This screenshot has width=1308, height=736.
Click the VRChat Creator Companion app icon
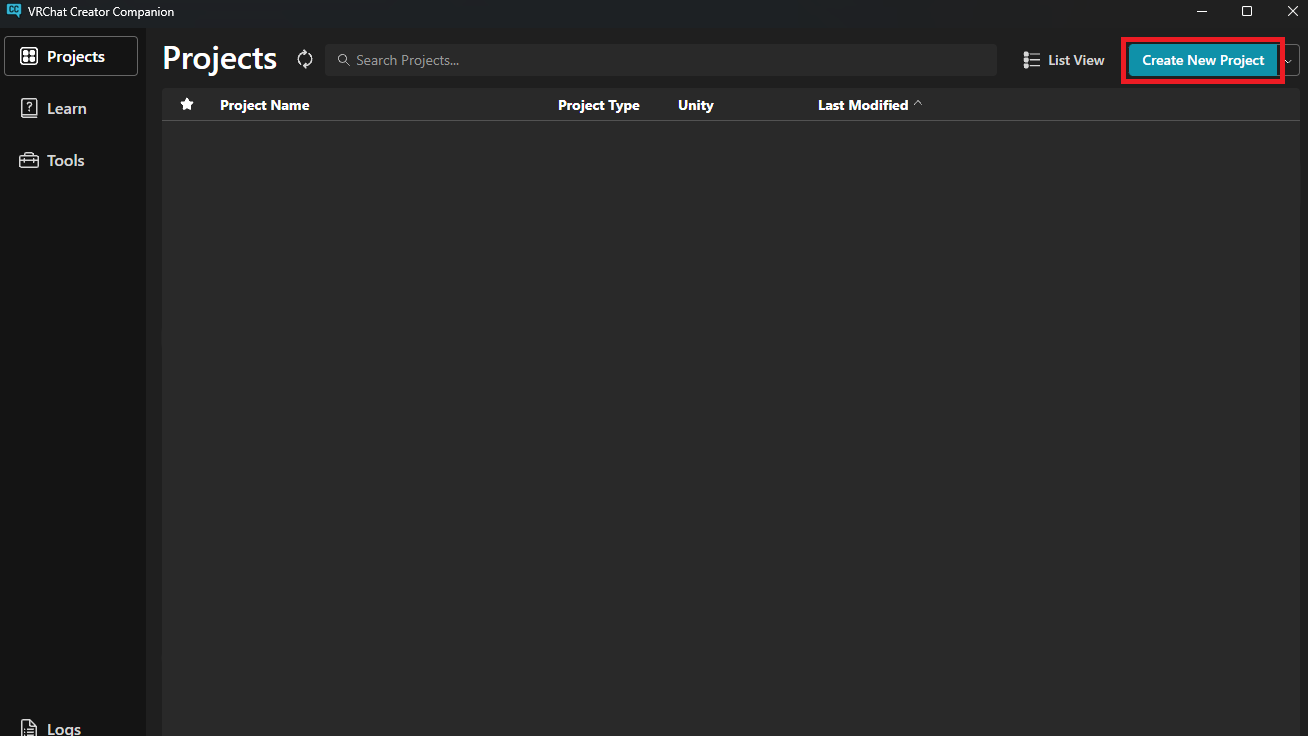[14, 11]
